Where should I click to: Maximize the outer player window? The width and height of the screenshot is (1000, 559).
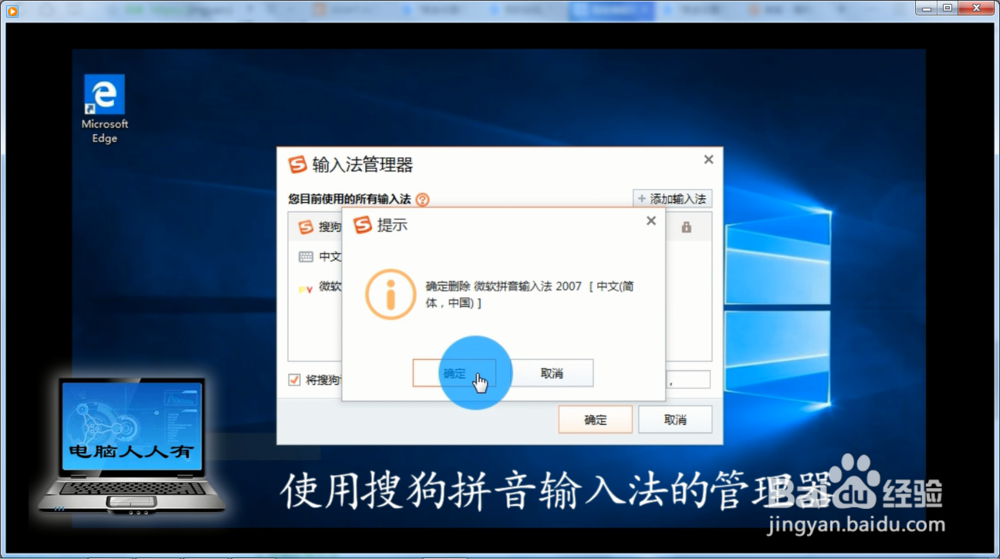(948, 8)
